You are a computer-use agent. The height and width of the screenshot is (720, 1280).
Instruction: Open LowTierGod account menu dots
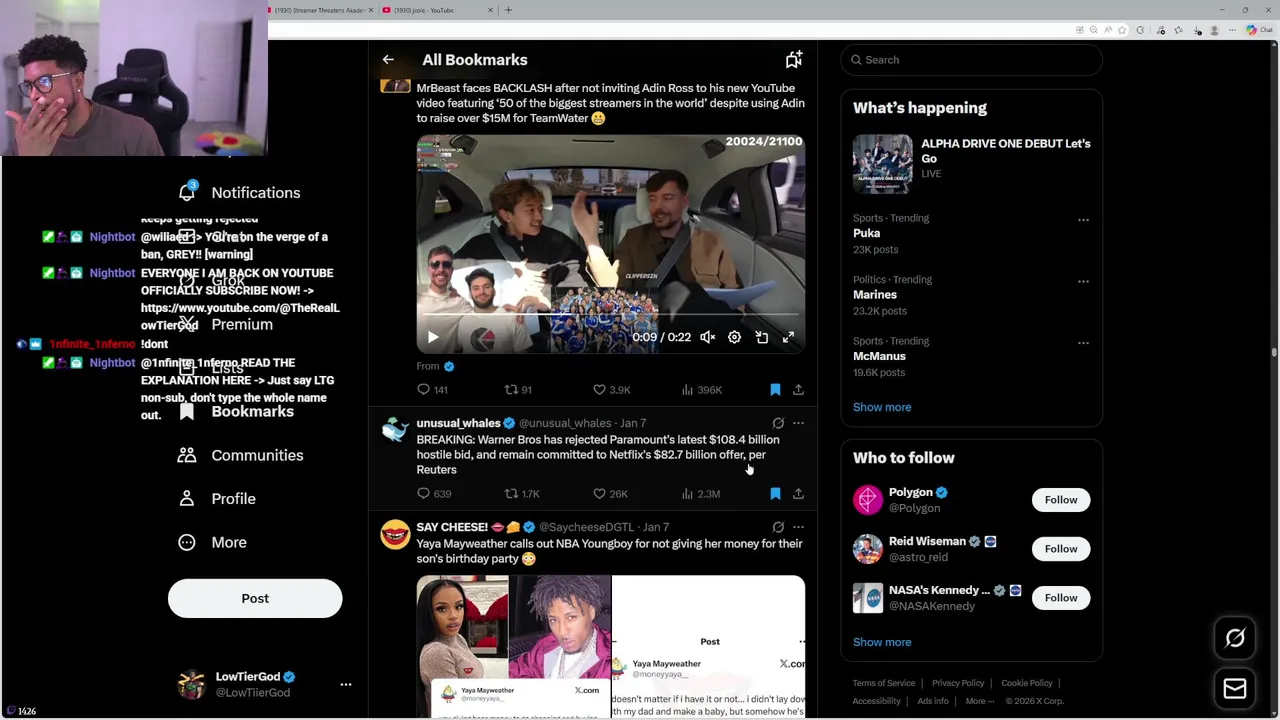346,685
